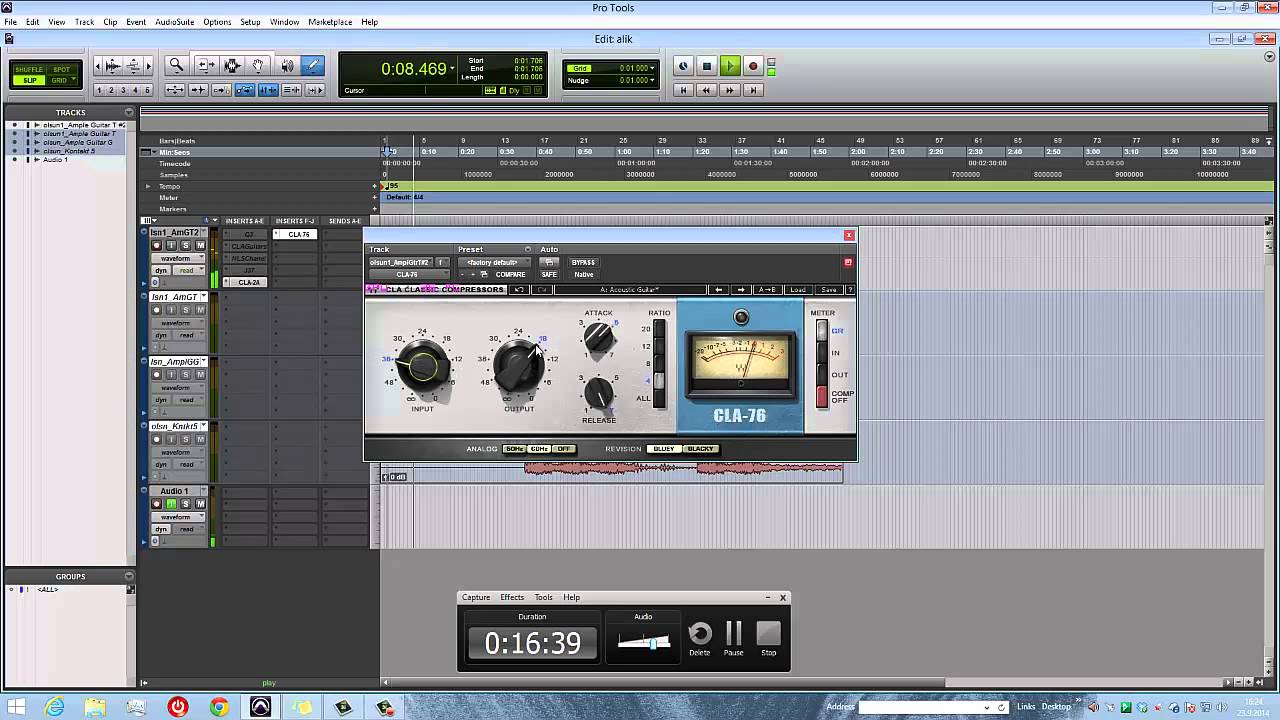
Task: Toggle automation SAFE in plugin window
Action: tap(549, 274)
